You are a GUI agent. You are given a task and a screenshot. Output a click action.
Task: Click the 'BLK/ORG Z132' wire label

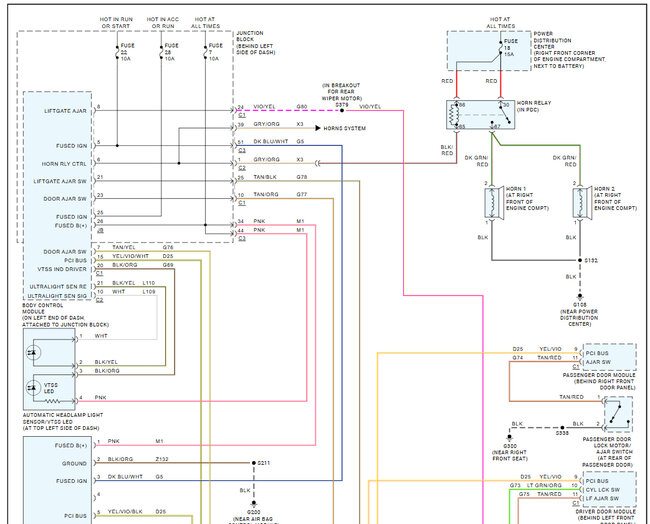(x=138, y=459)
